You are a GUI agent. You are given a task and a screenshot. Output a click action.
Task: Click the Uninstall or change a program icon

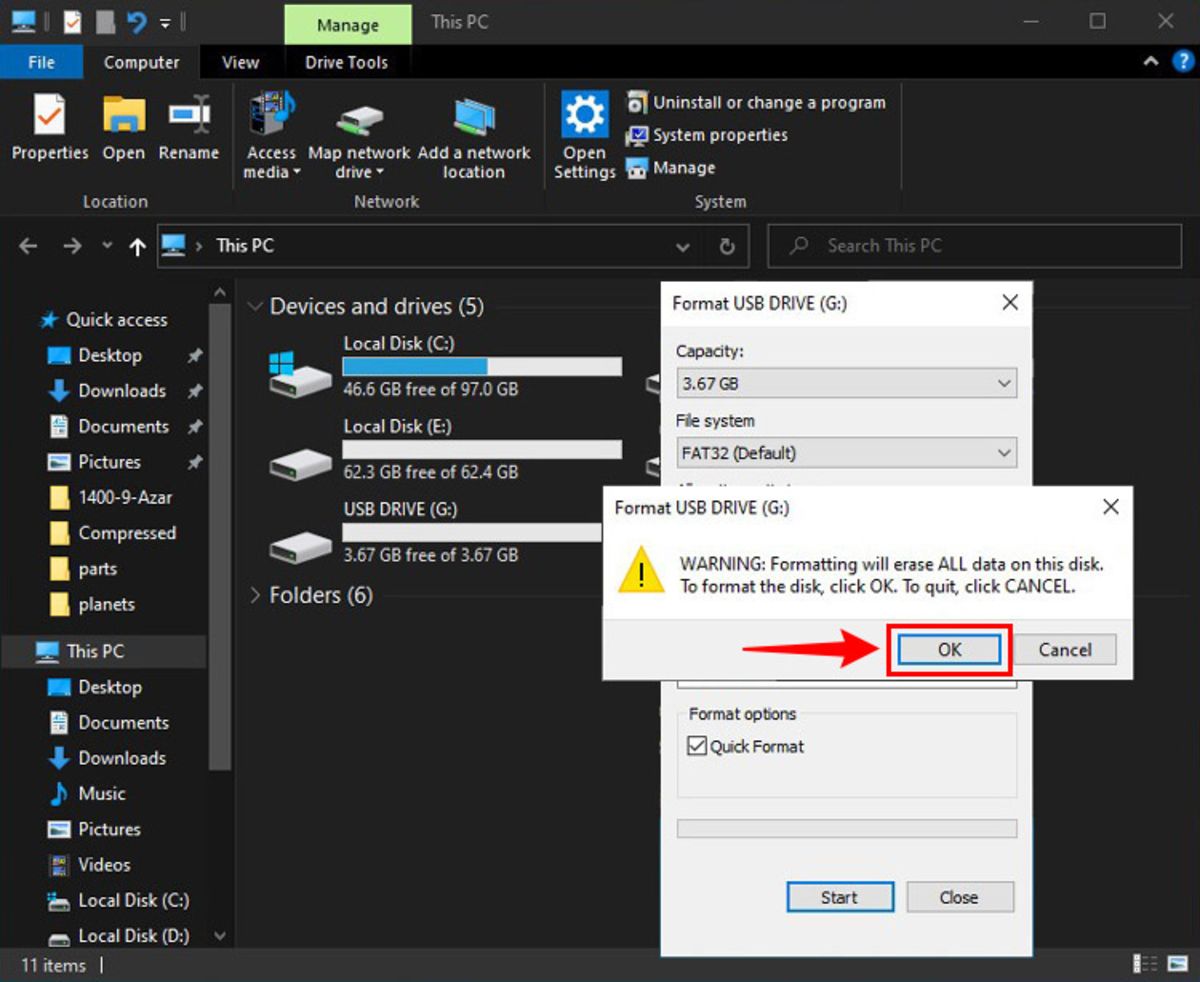click(637, 102)
